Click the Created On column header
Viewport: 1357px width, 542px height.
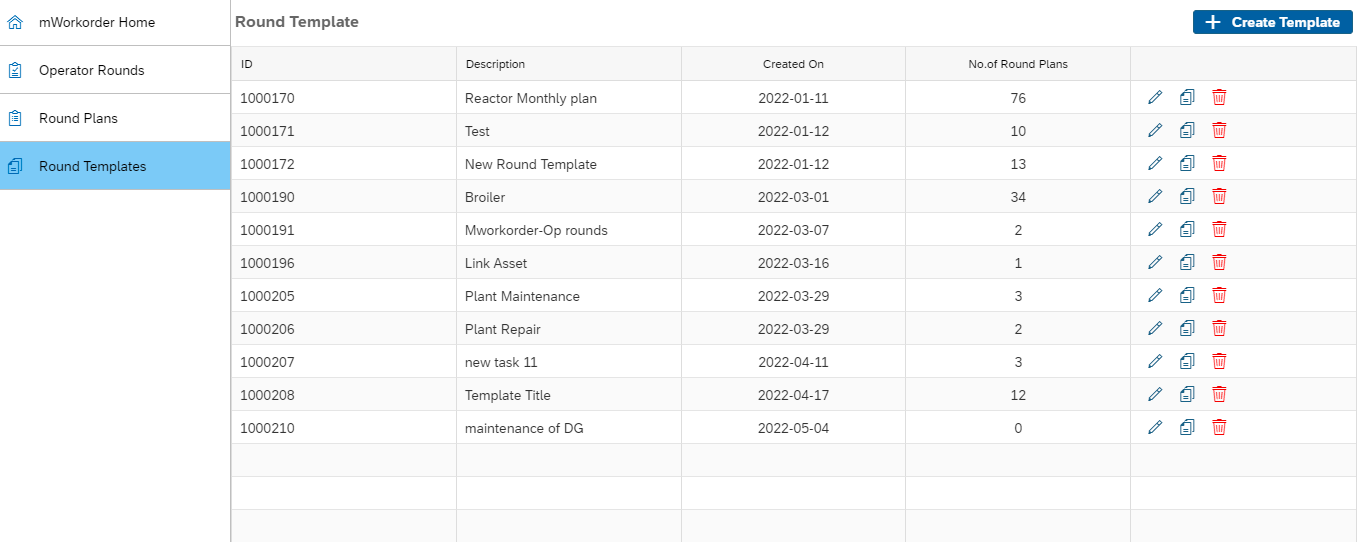[x=793, y=64]
